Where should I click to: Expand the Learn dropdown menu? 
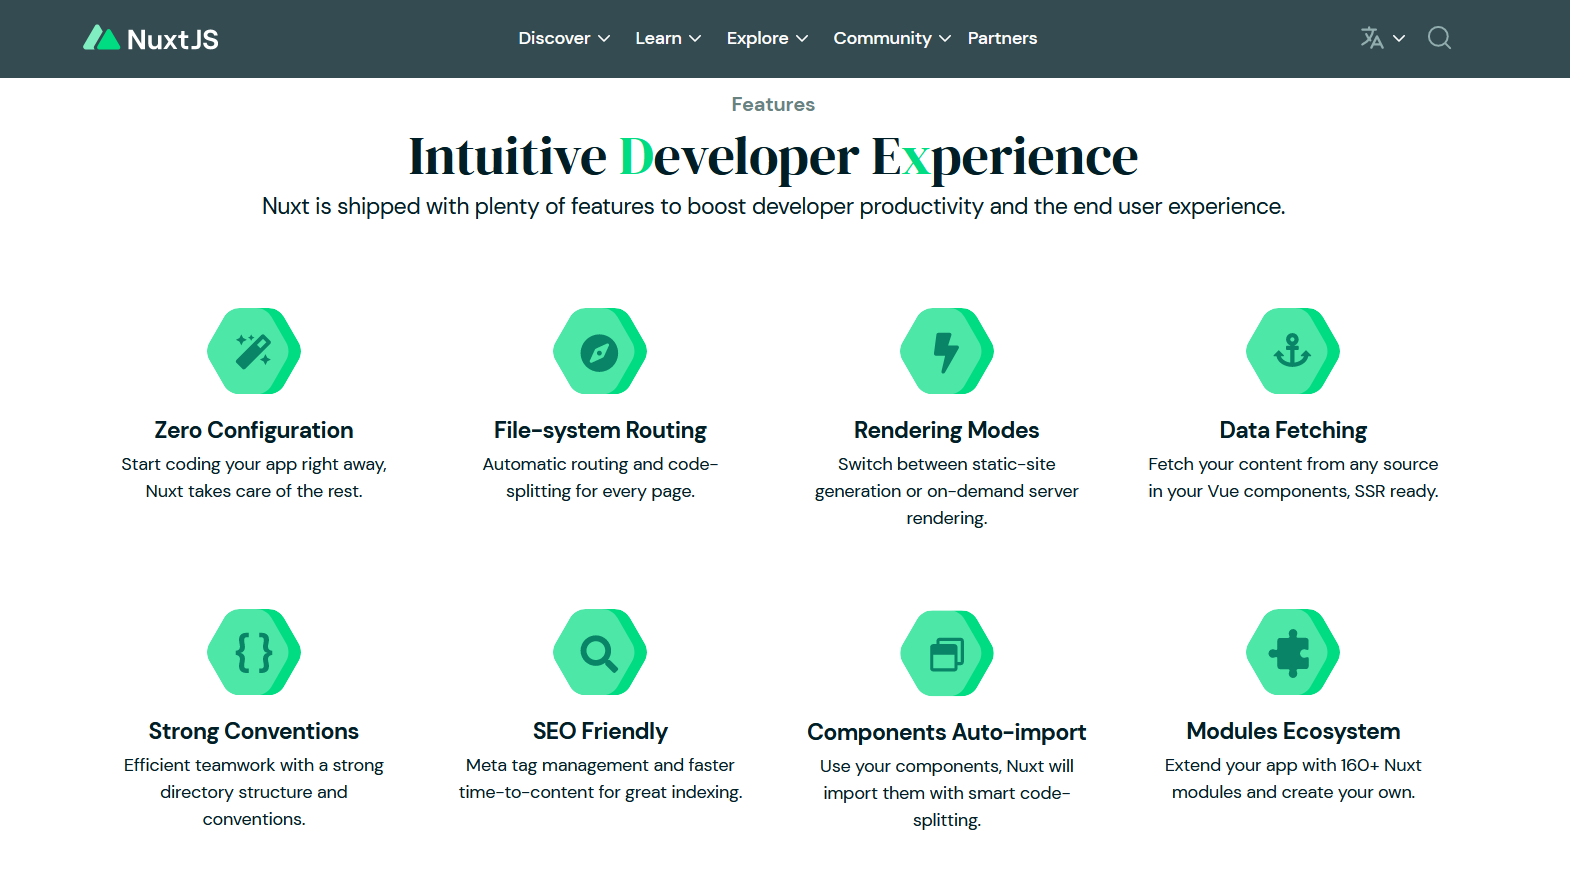point(668,38)
